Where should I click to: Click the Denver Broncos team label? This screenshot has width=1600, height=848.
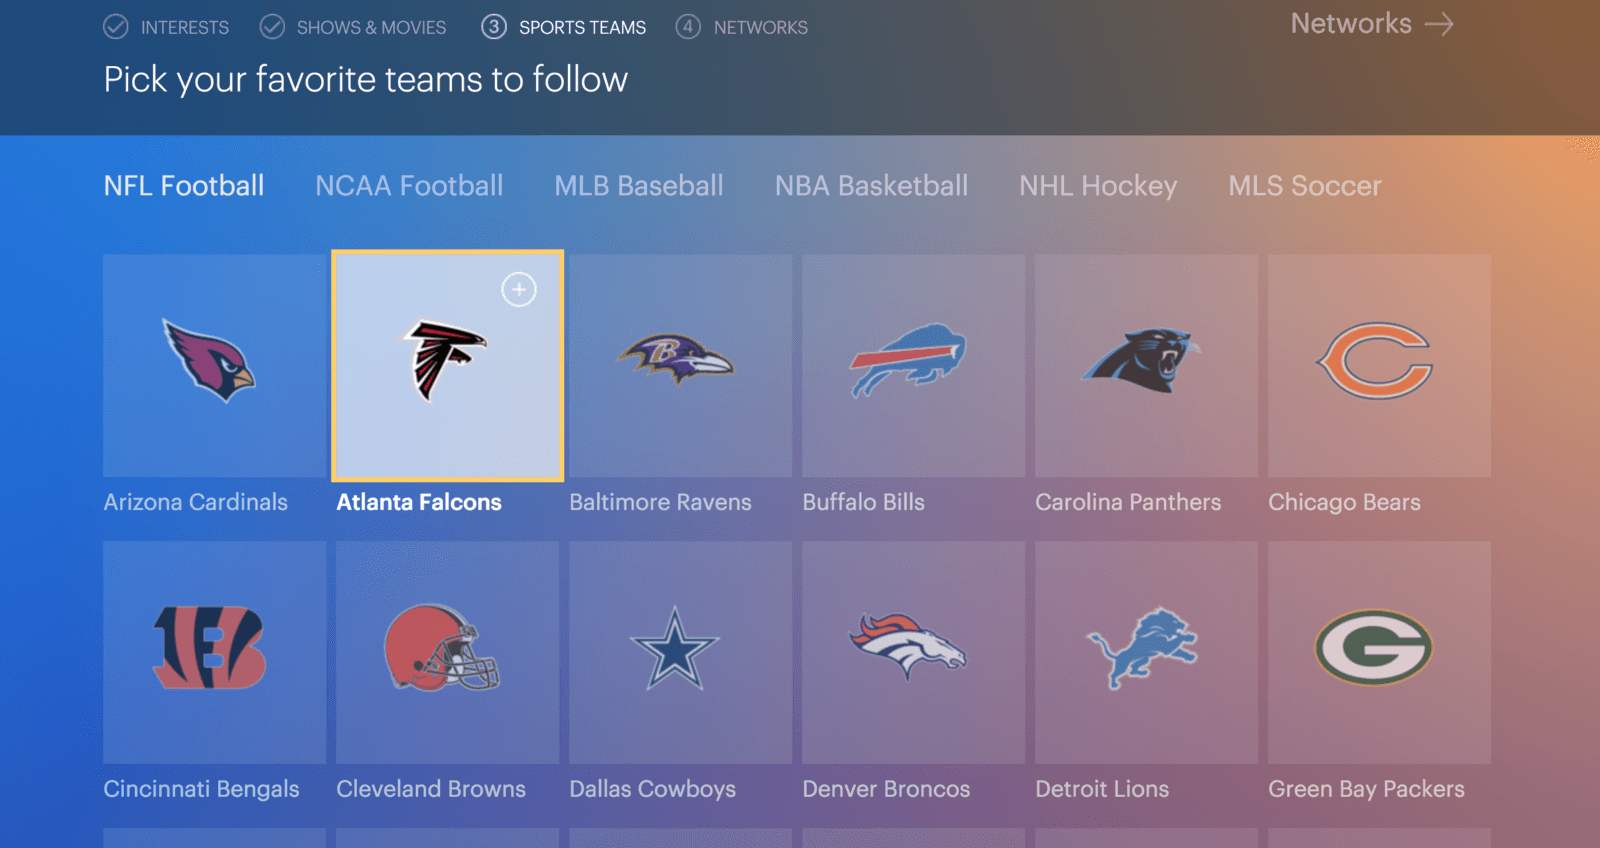(886, 789)
